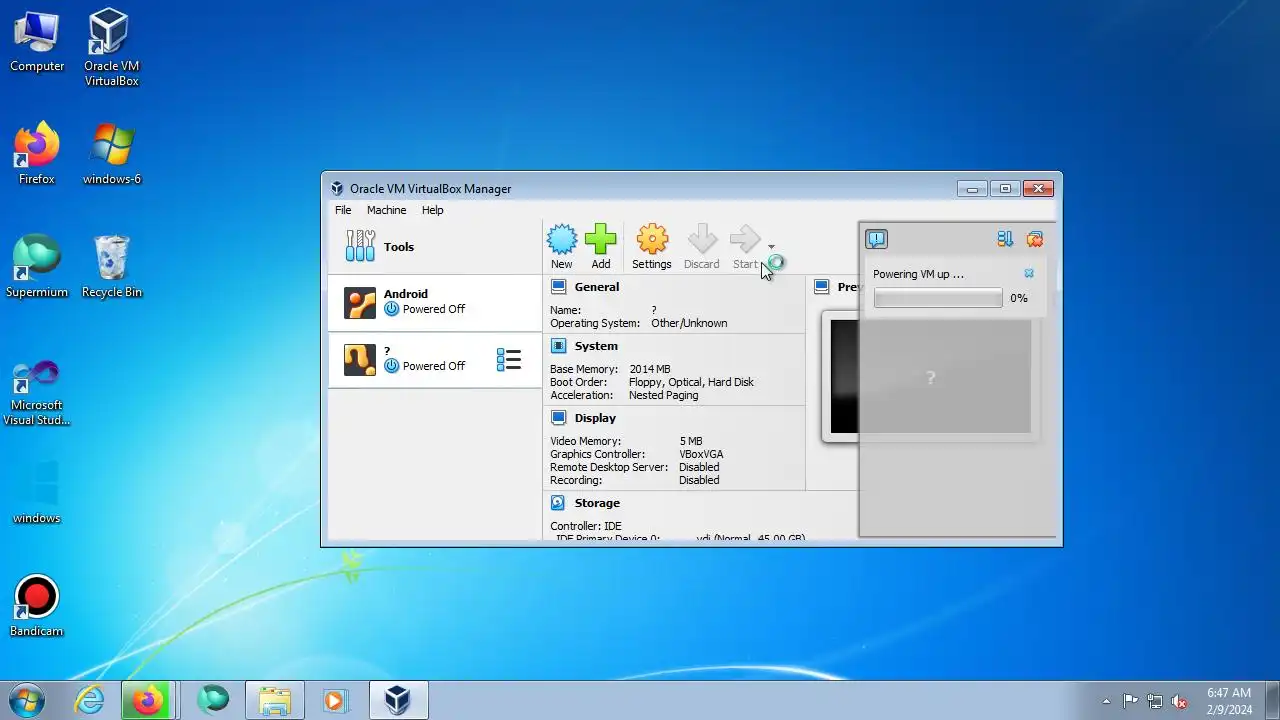The image size is (1280, 720).
Task: Open the machine tools list menu button
Action: (509, 359)
